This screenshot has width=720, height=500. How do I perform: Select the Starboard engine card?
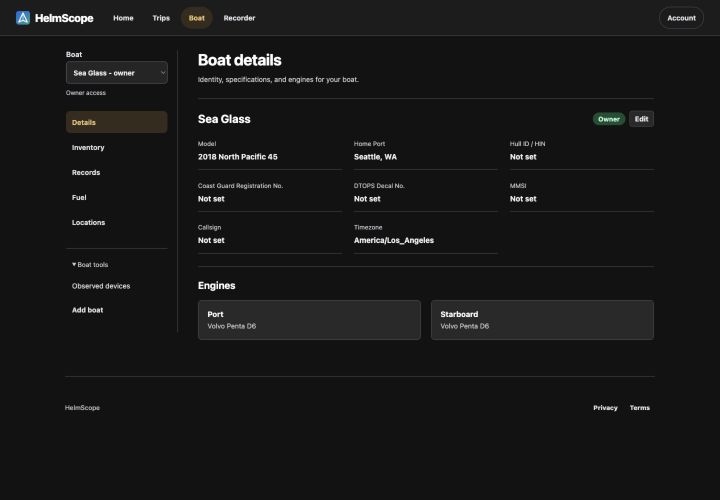click(542, 320)
